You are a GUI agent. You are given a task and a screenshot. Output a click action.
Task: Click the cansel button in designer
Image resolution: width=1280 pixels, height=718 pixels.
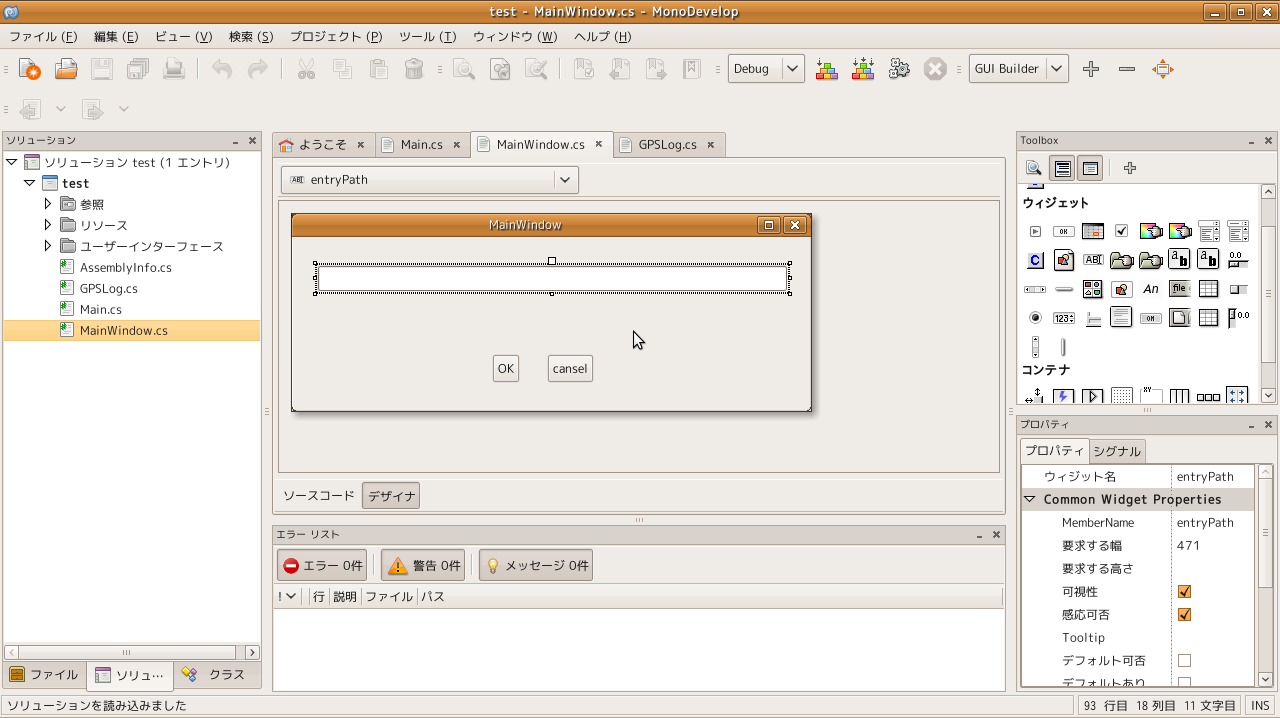570,369
